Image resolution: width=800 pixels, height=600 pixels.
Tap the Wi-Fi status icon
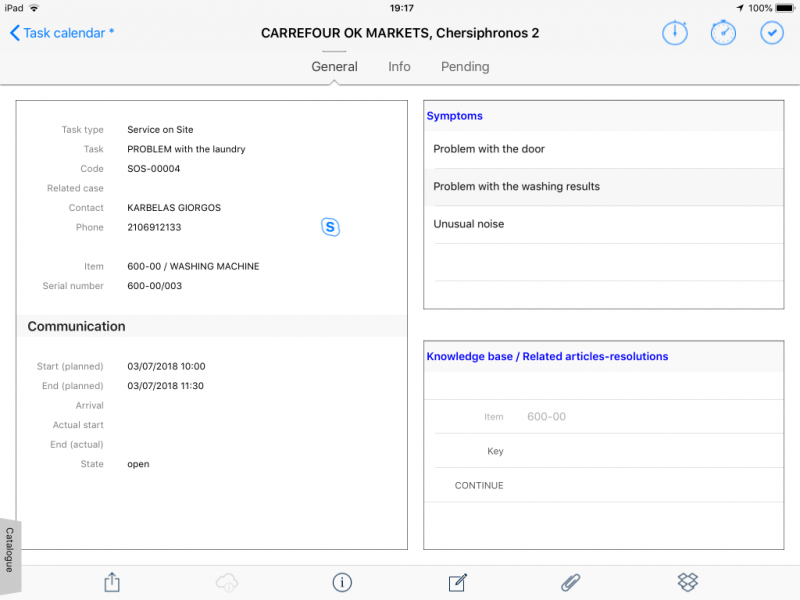coord(34,8)
